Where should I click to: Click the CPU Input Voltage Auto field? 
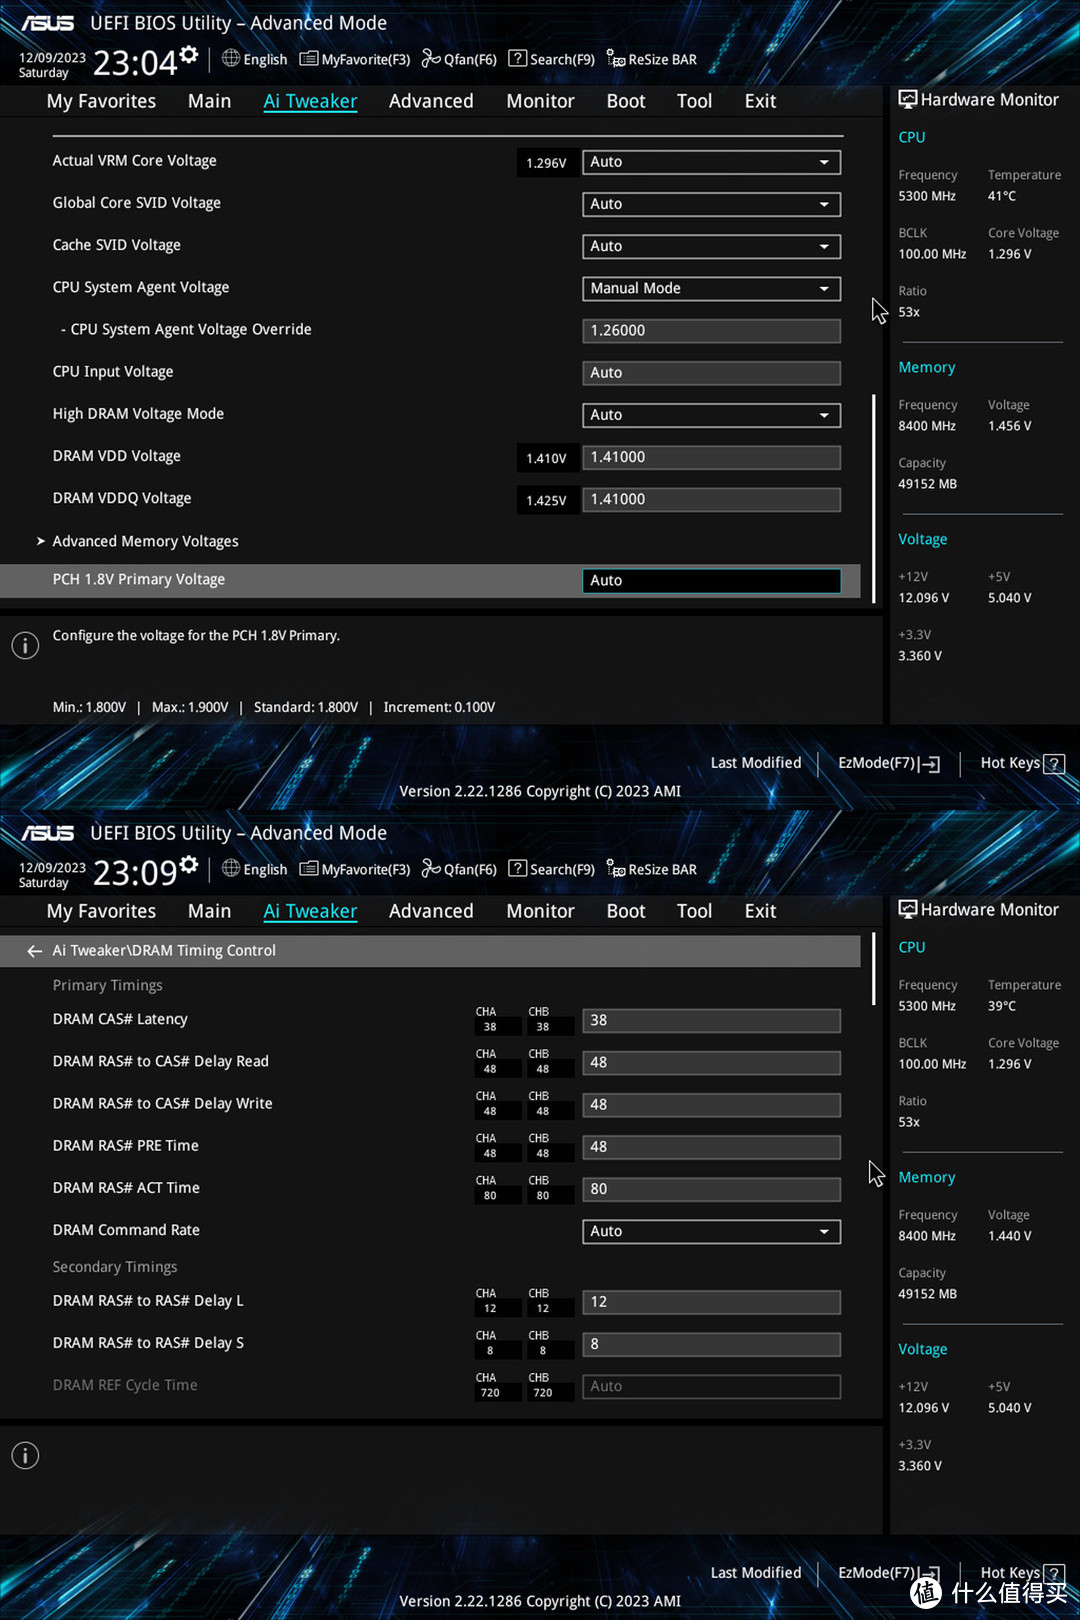click(x=711, y=373)
